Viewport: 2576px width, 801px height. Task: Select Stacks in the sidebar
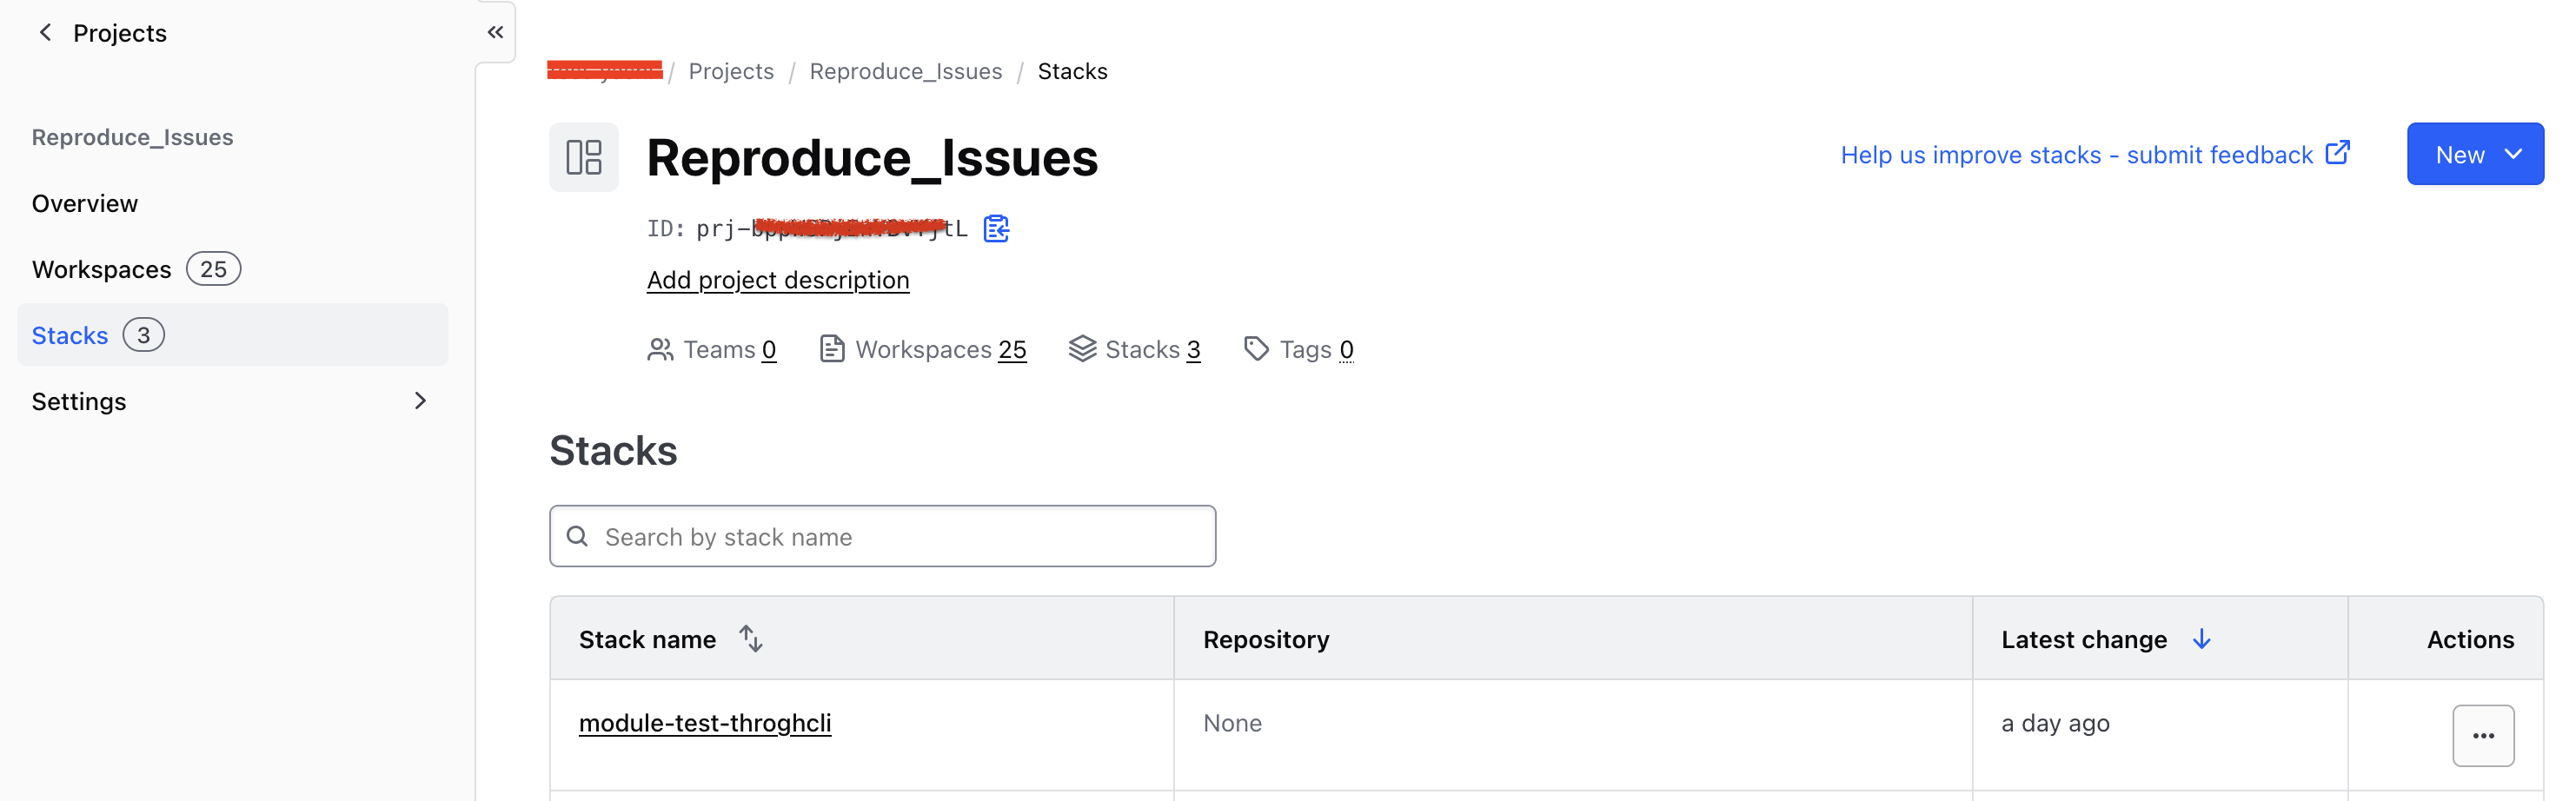point(70,336)
